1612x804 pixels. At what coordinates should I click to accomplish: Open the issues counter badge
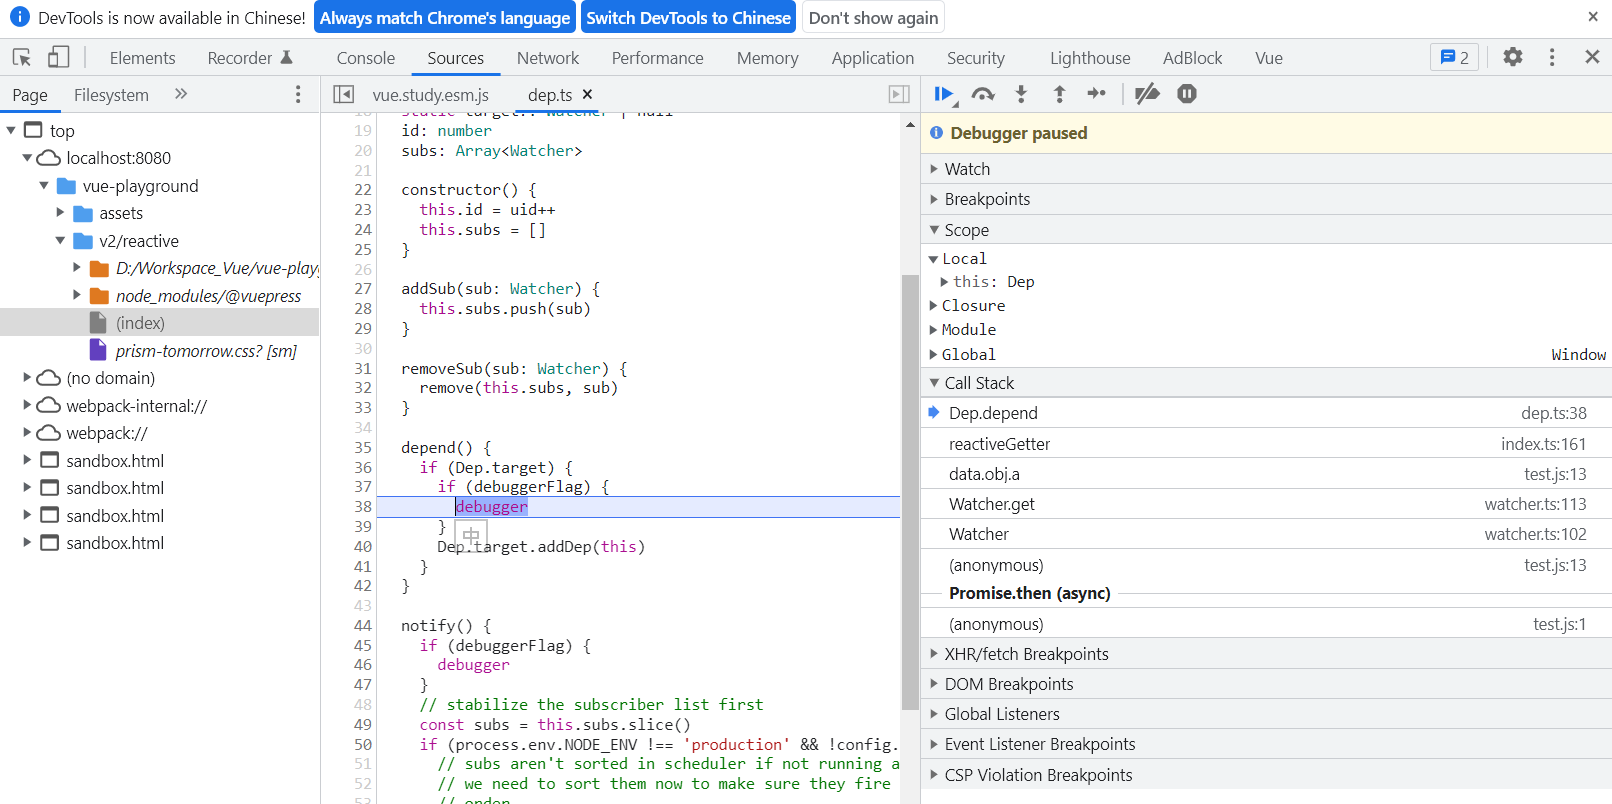coord(1454,58)
